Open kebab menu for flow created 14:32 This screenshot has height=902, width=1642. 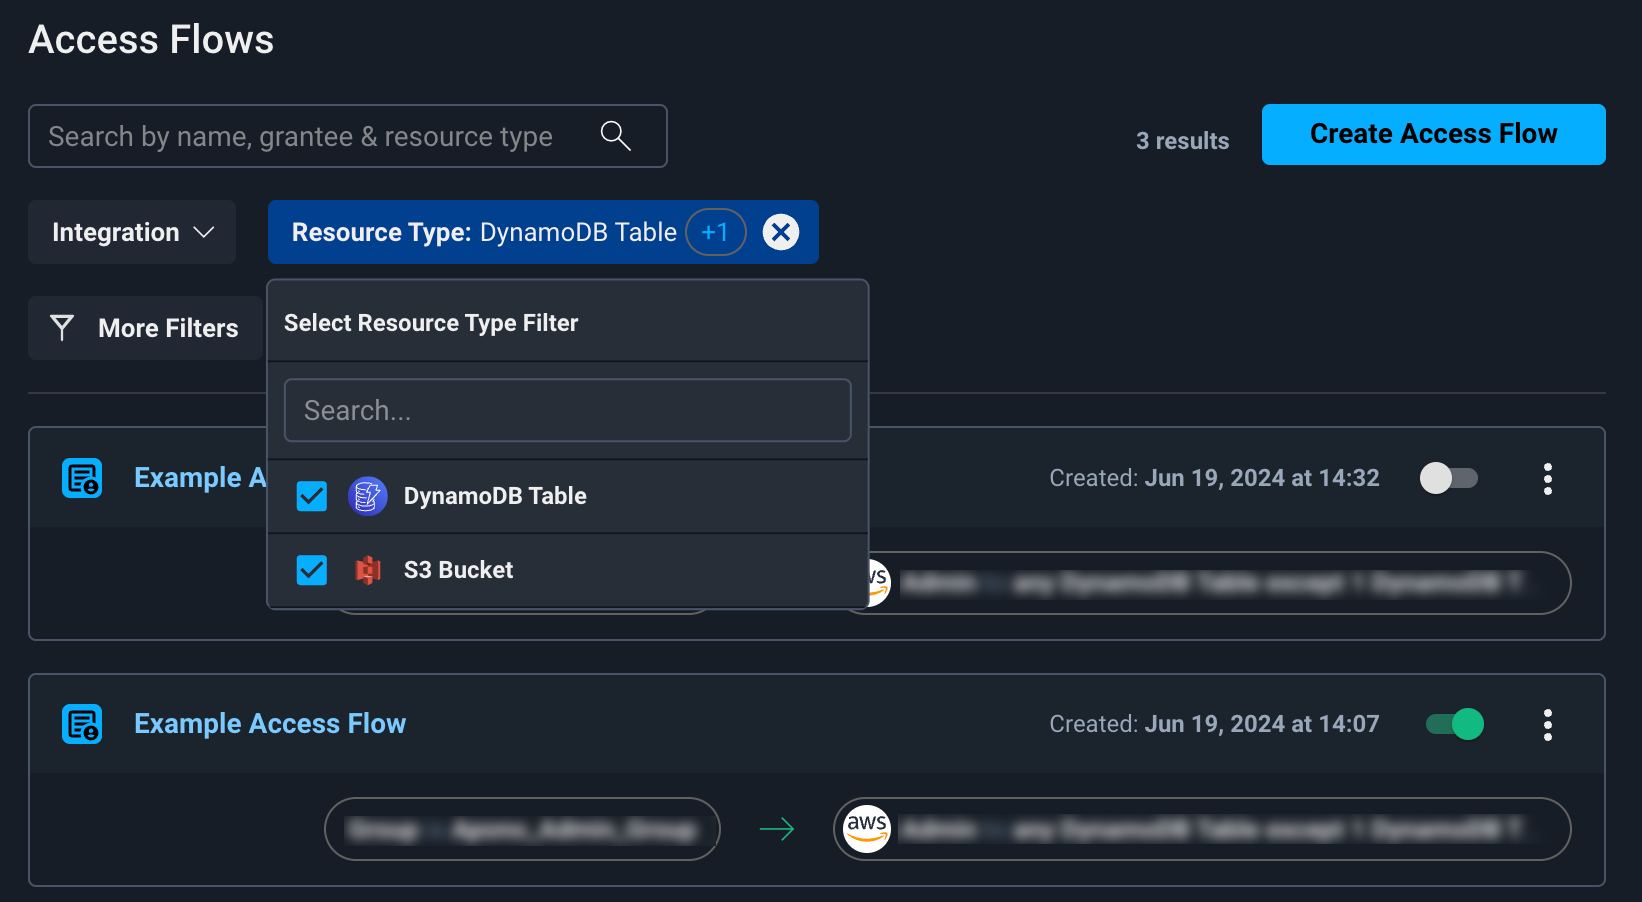pos(1547,479)
